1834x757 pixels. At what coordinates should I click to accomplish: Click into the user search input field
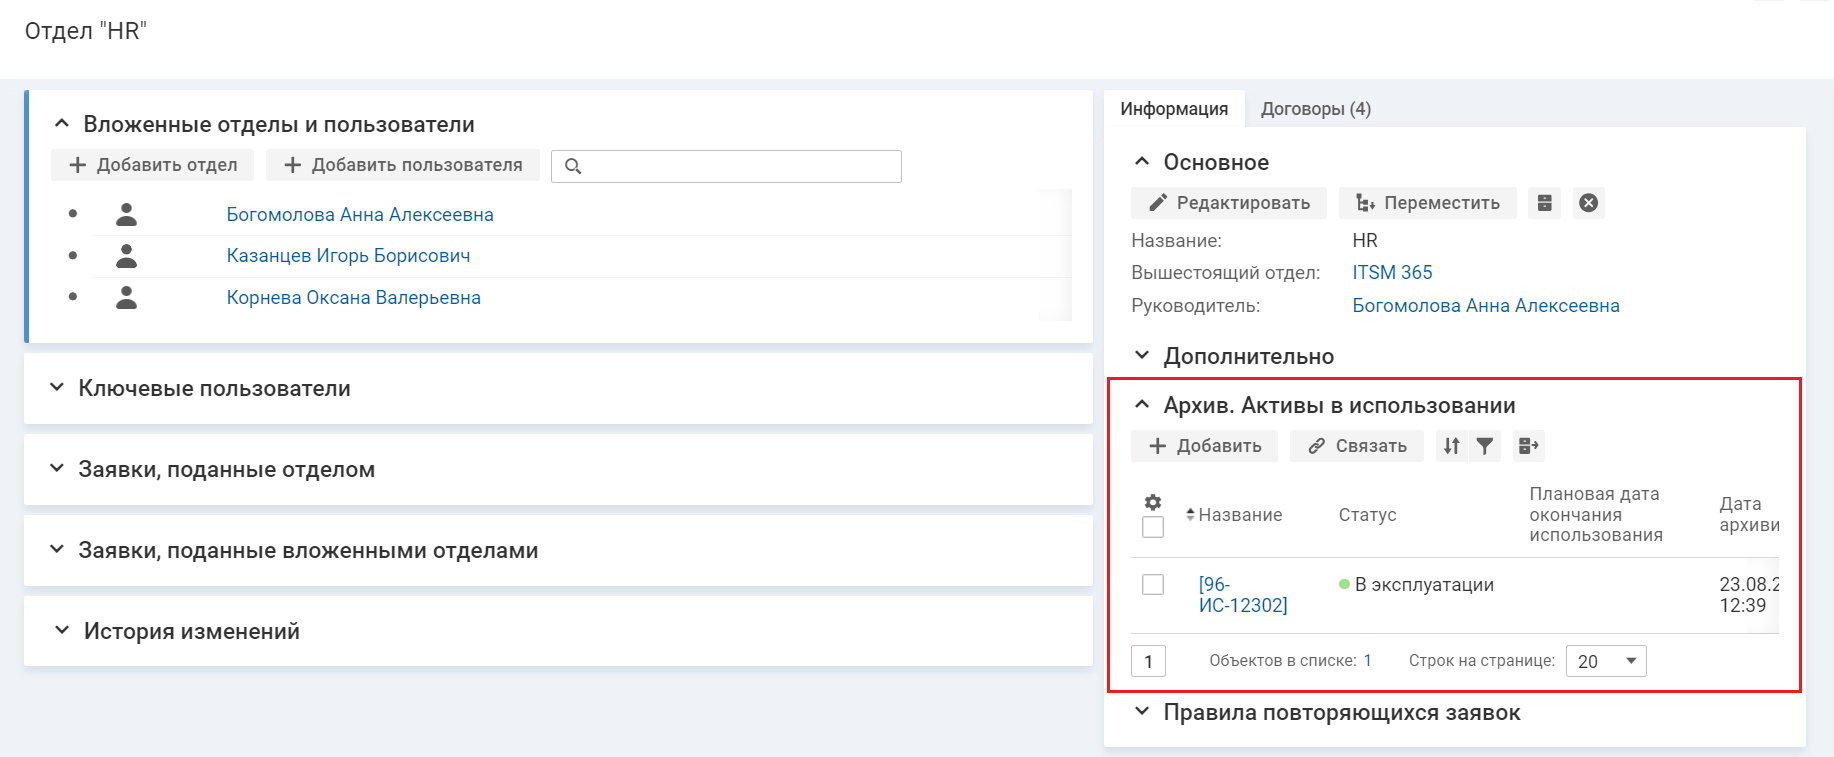point(740,166)
